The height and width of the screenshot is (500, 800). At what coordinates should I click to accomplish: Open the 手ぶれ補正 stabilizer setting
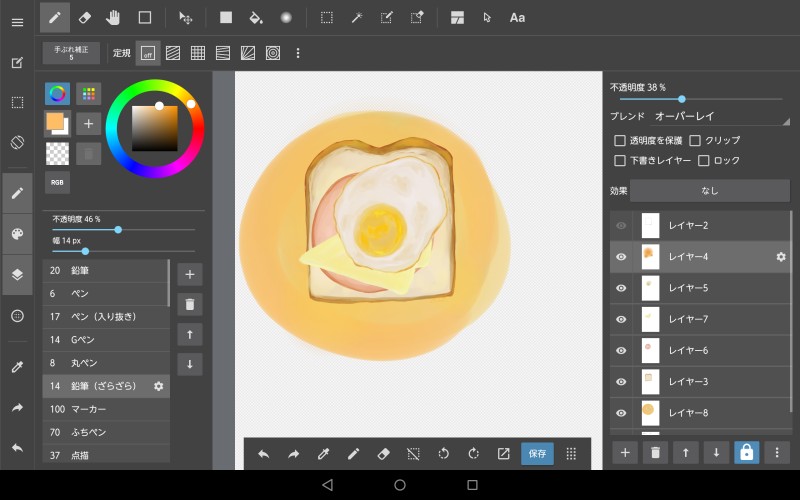[x=71, y=53]
